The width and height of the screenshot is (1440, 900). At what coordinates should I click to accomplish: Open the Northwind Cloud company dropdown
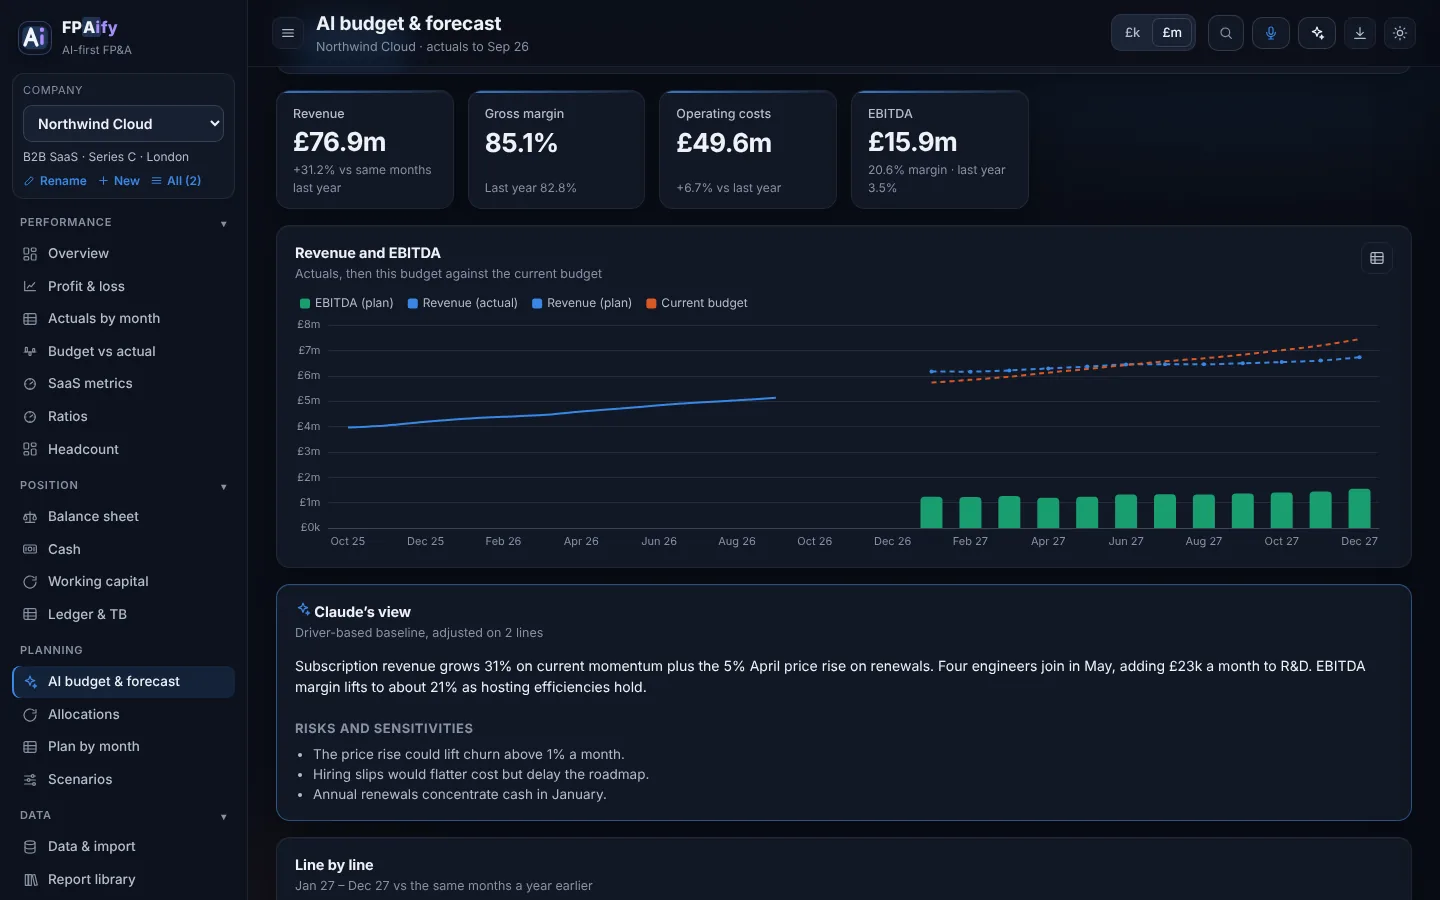coord(123,124)
